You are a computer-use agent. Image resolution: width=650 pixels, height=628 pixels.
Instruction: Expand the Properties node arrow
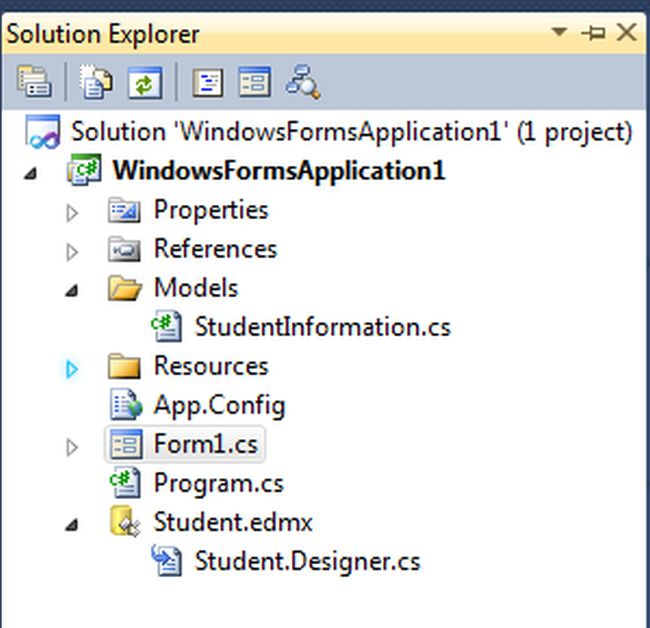click(x=71, y=212)
